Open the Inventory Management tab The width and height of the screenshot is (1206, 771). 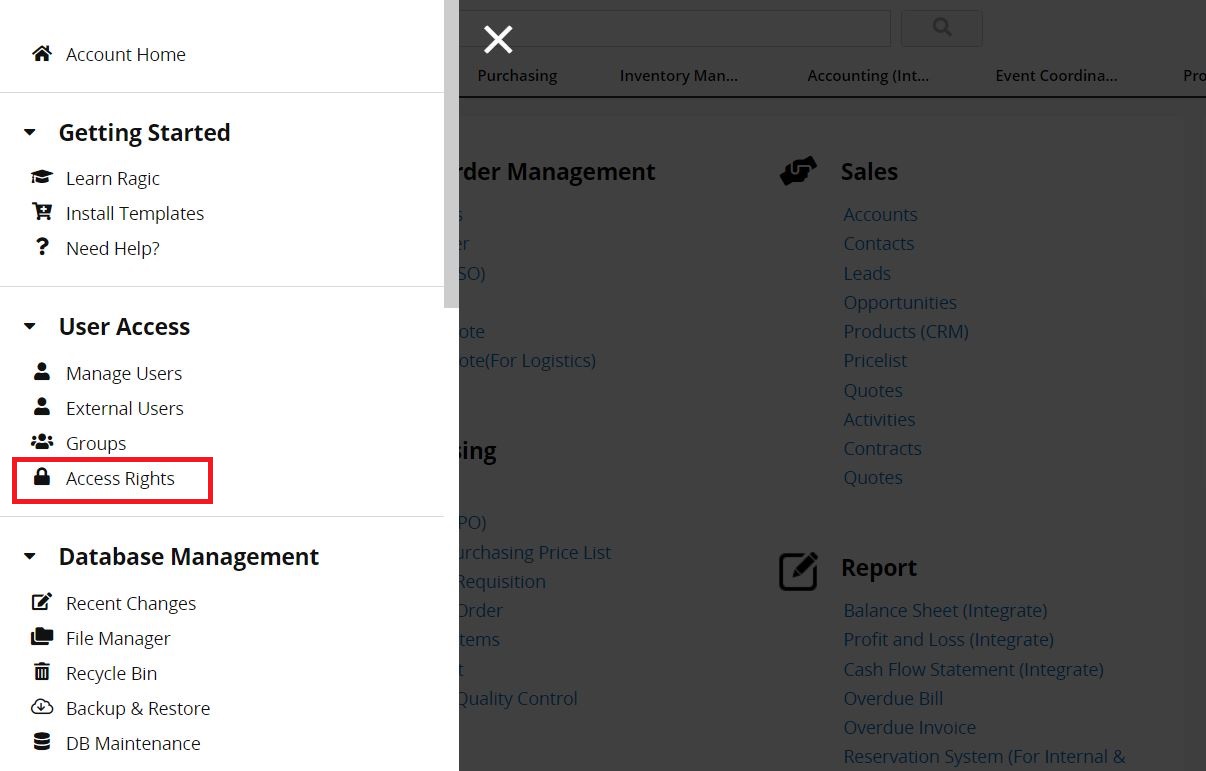point(678,76)
